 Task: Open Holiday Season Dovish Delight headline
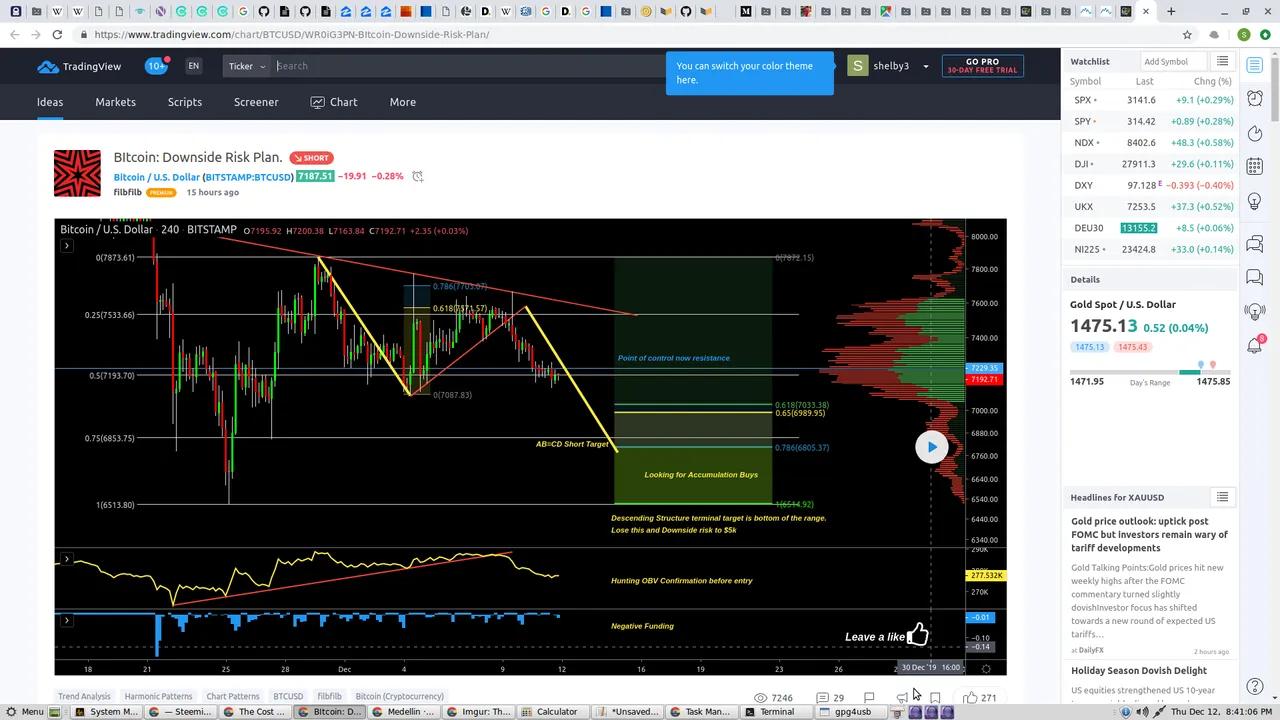coord(1139,670)
